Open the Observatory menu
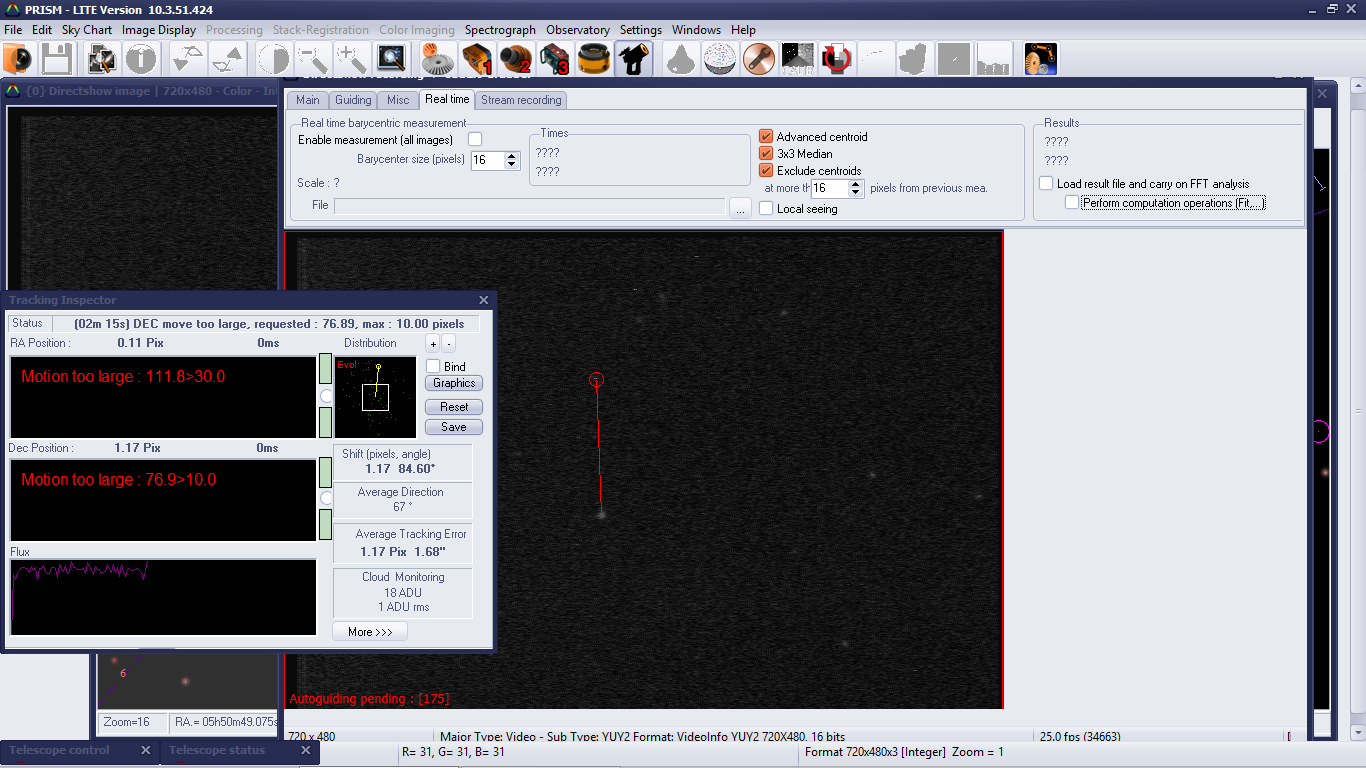 pyautogui.click(x=578, y=30)
